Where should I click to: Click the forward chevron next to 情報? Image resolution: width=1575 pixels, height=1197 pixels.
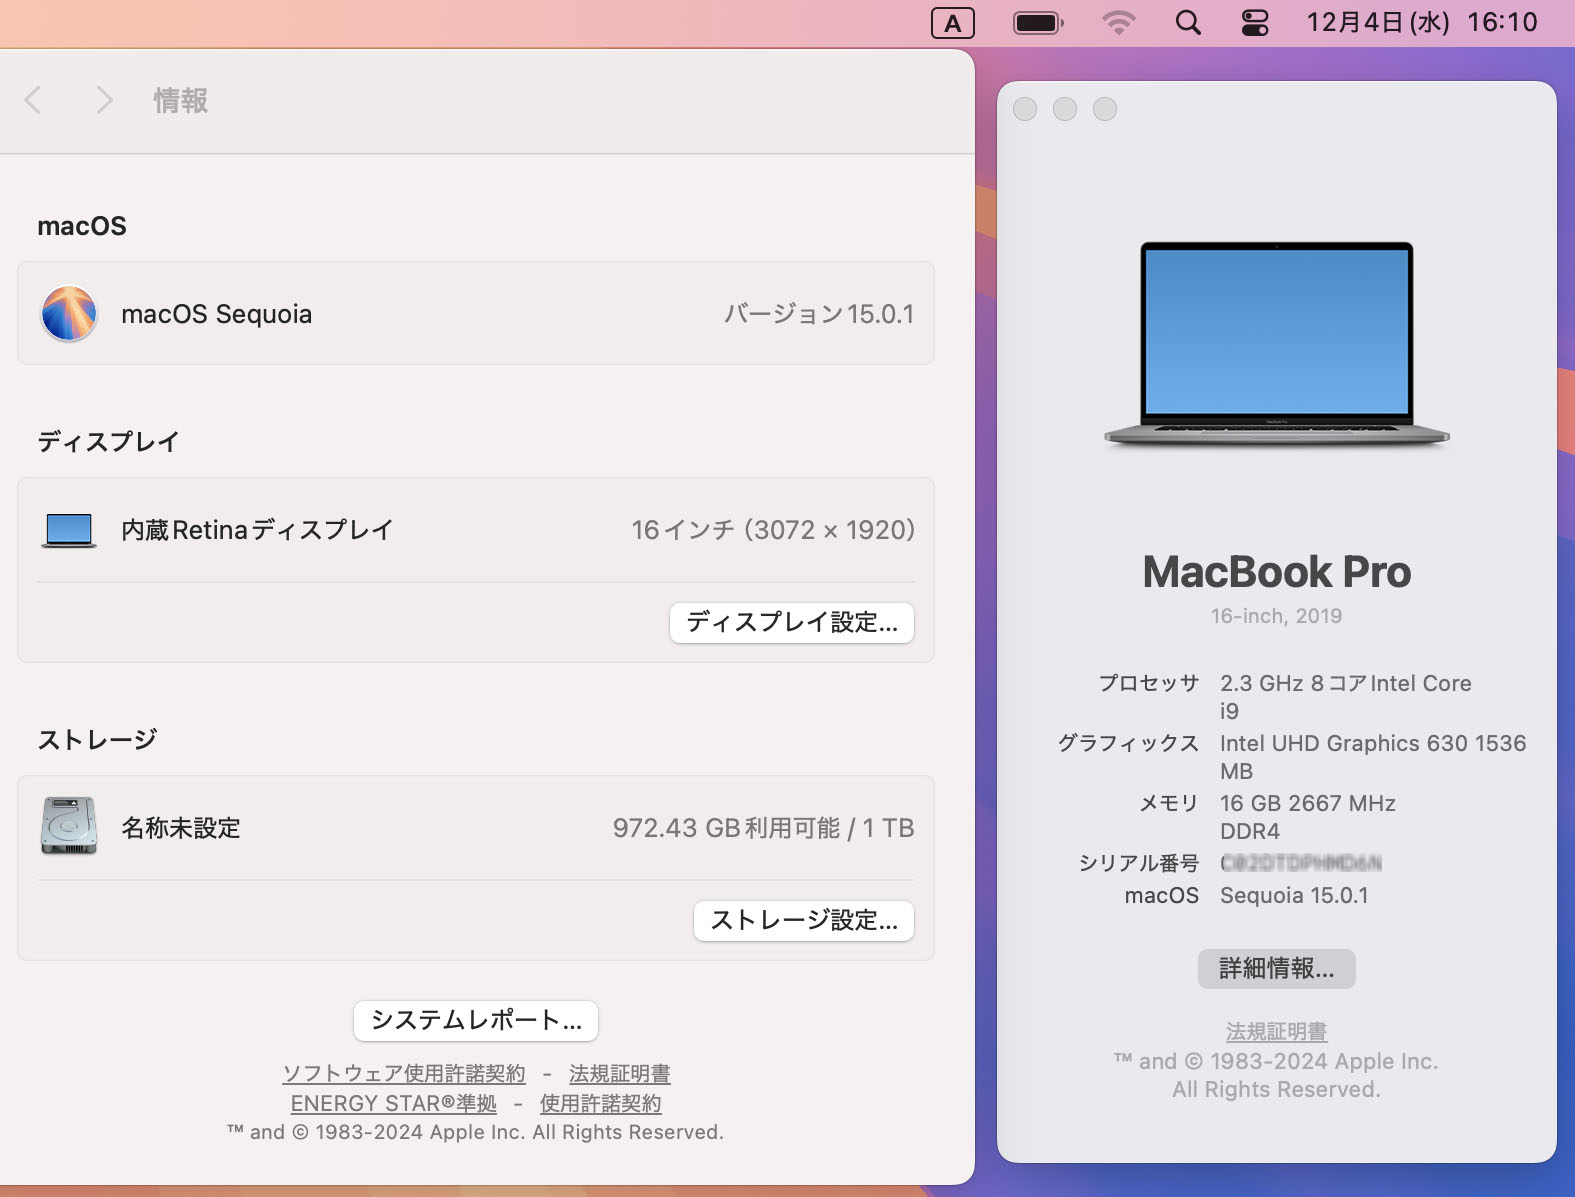(104, 100)
